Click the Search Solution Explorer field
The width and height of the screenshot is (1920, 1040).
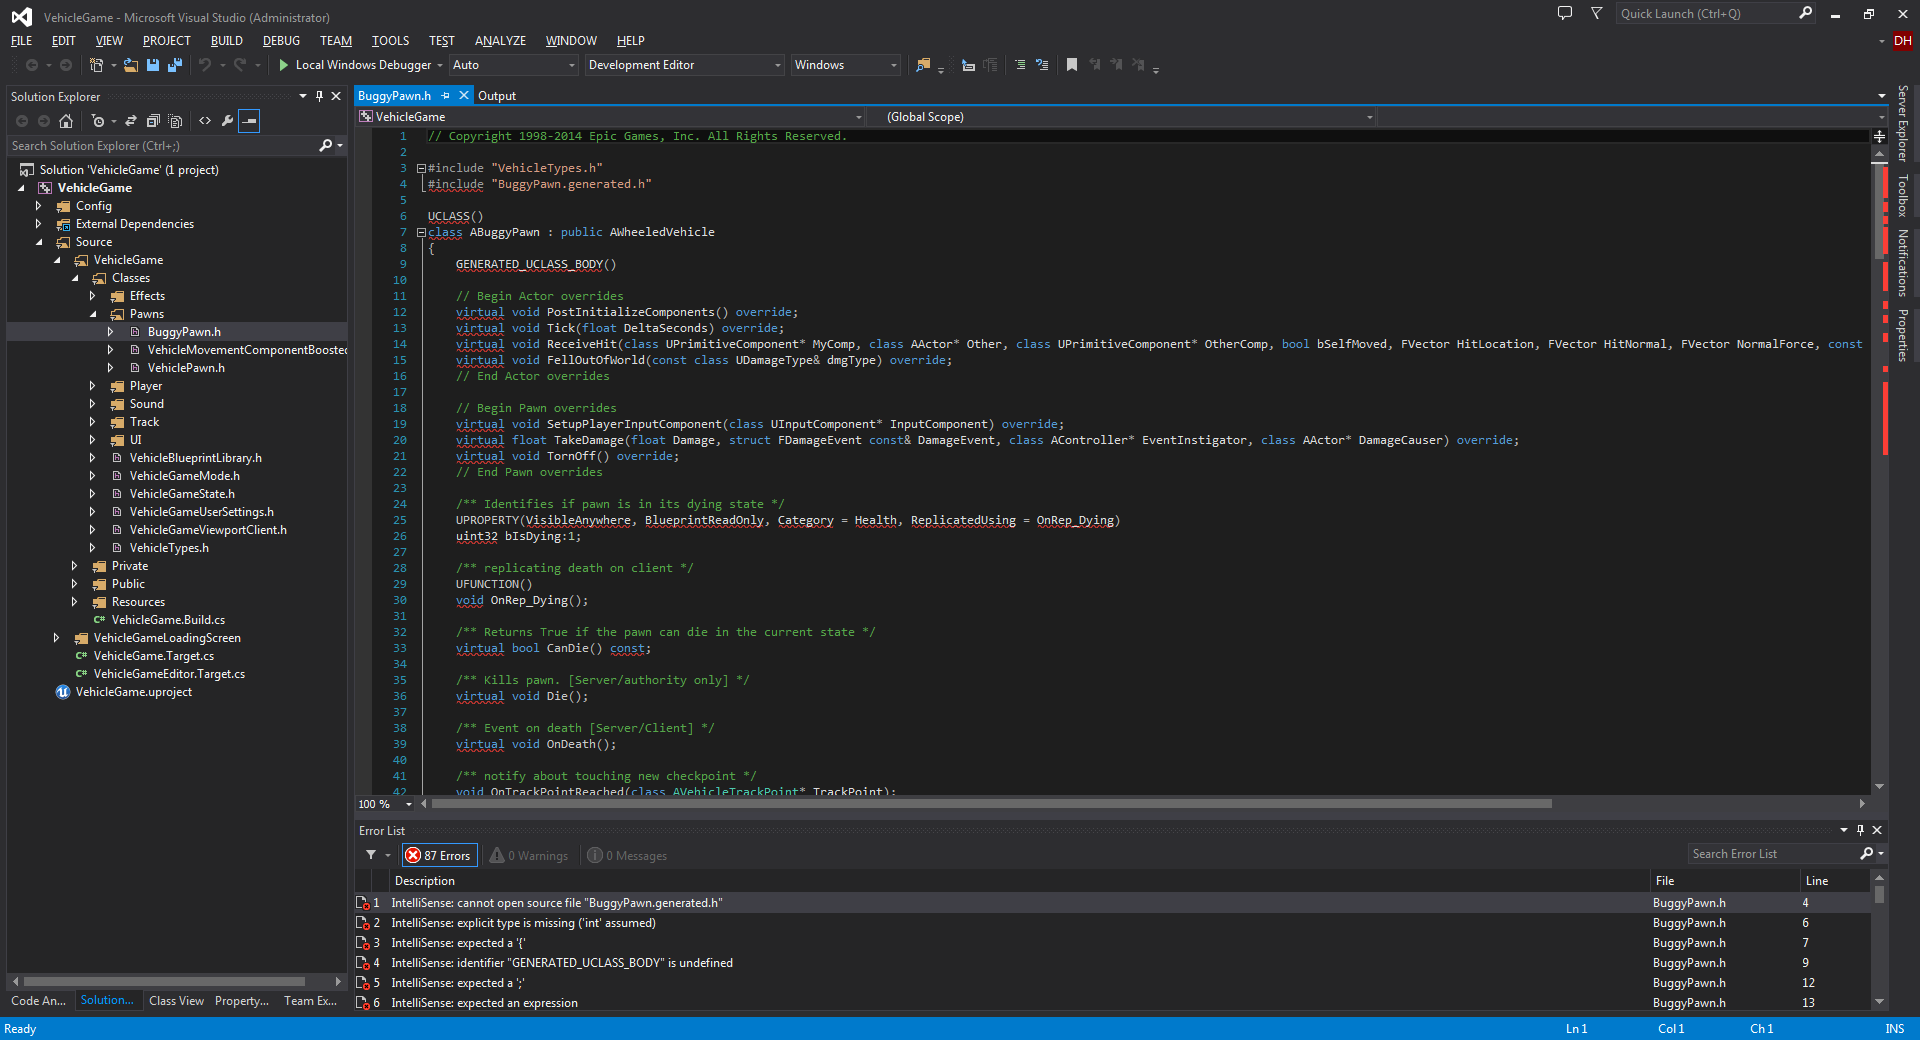[x=160, y=146]
